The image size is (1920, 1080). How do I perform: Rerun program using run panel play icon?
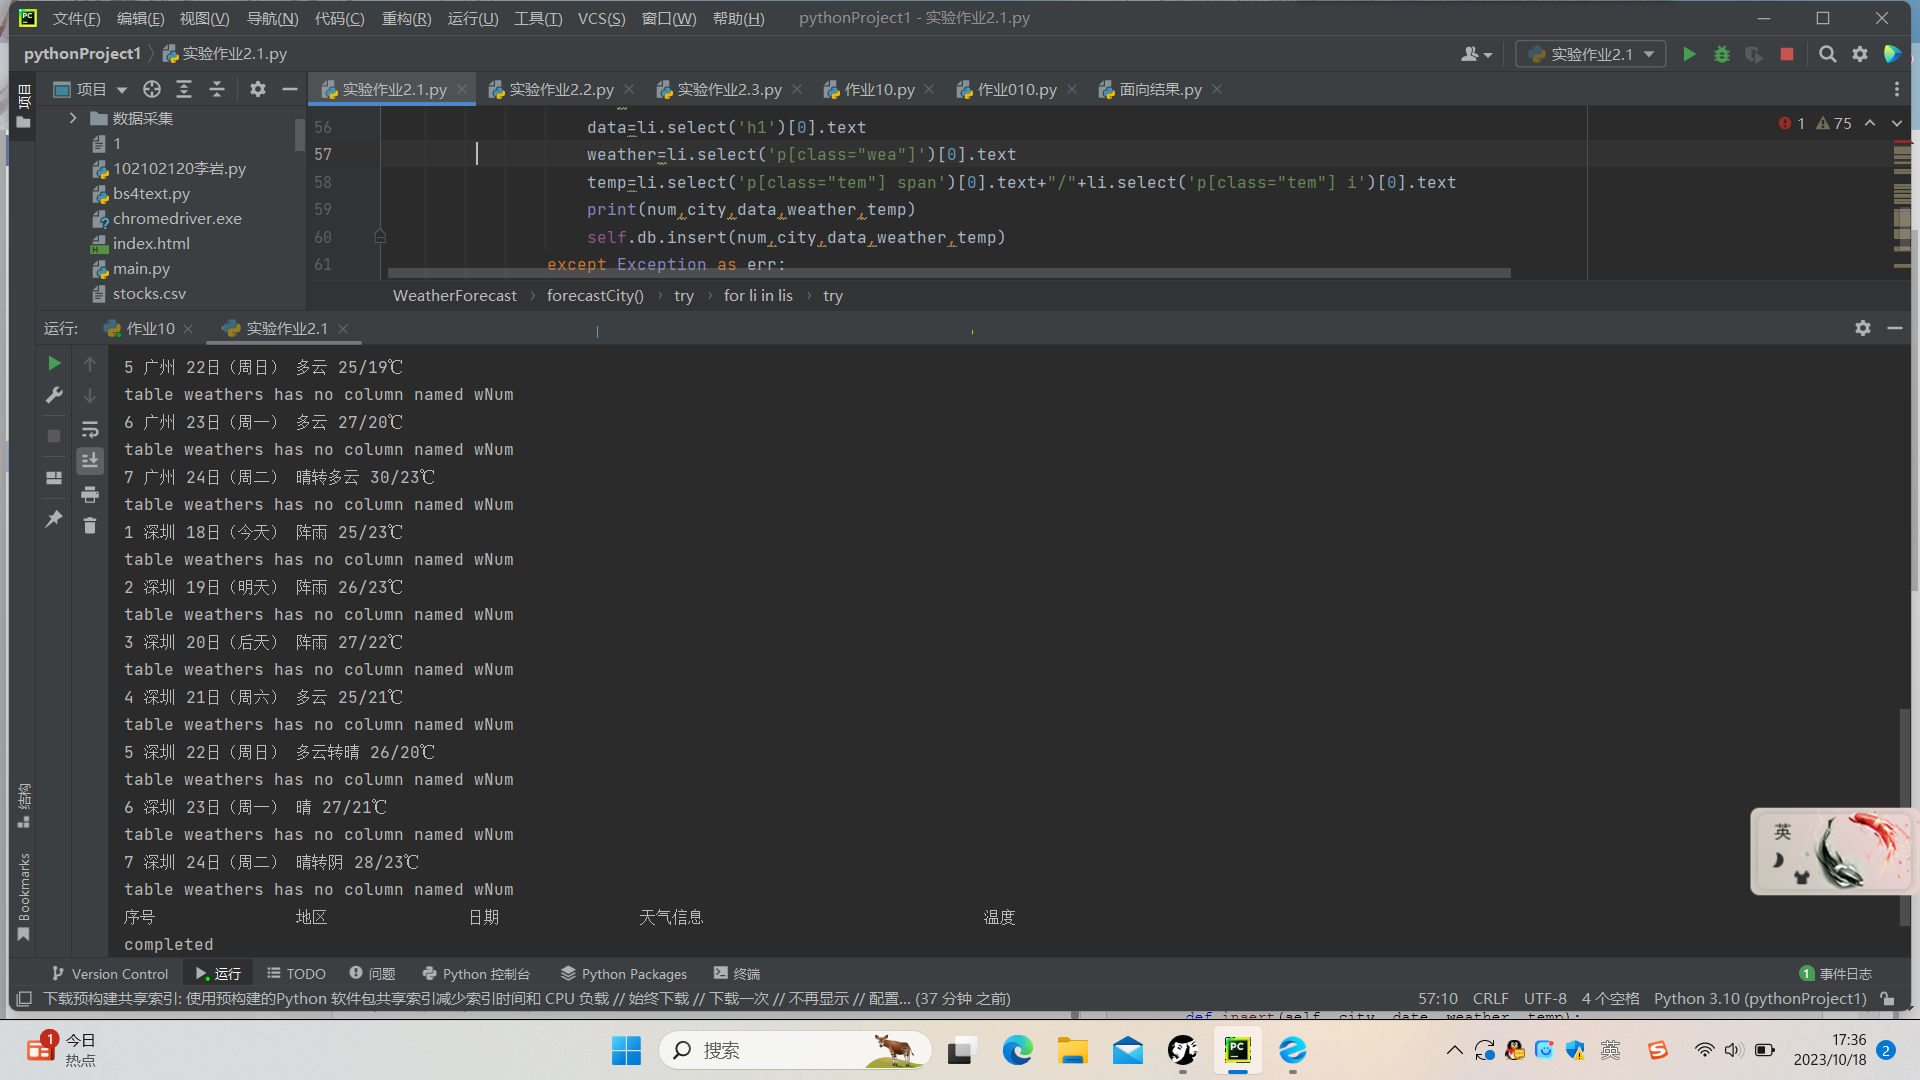tap(54, 364)
